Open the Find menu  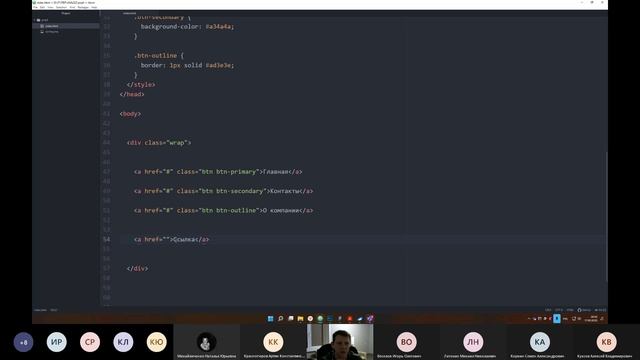(x=72, y=7)
